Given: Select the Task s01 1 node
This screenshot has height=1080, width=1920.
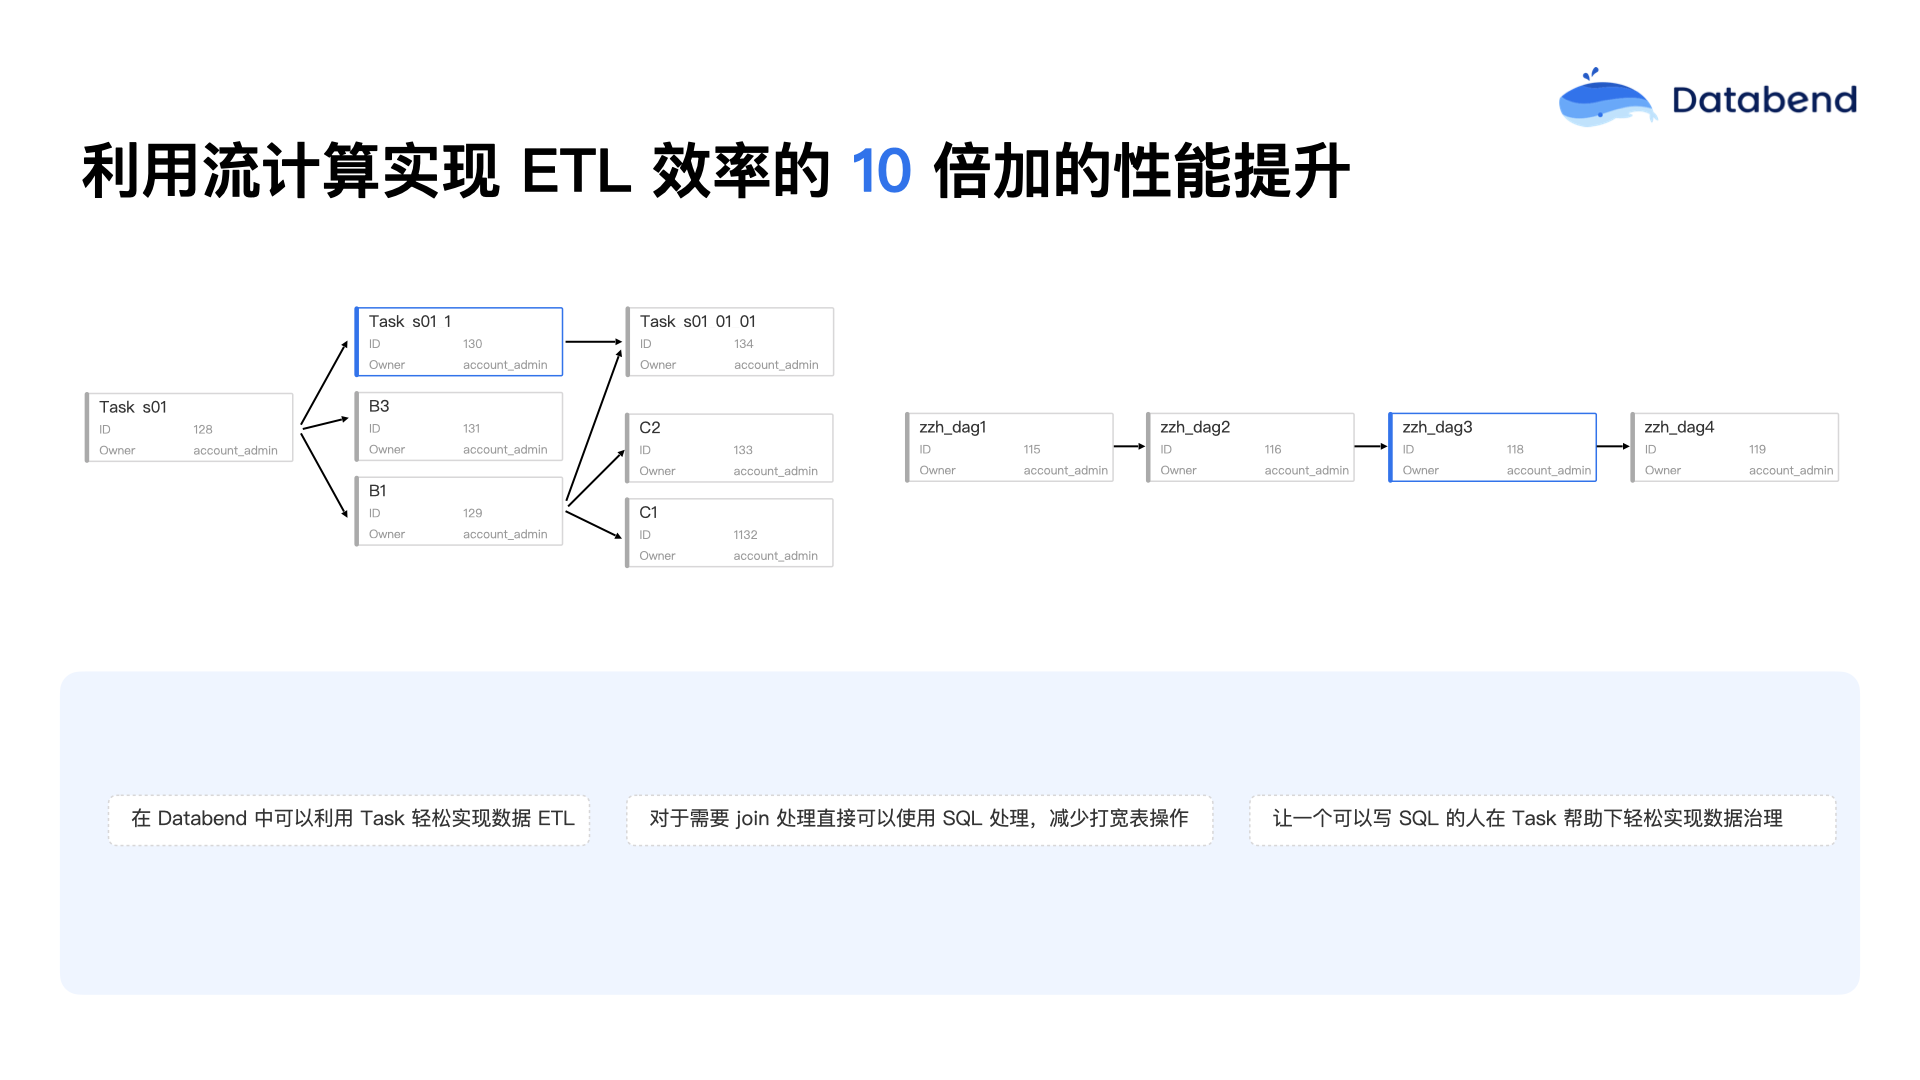Looking at the screenshot, I should (459, 342).
